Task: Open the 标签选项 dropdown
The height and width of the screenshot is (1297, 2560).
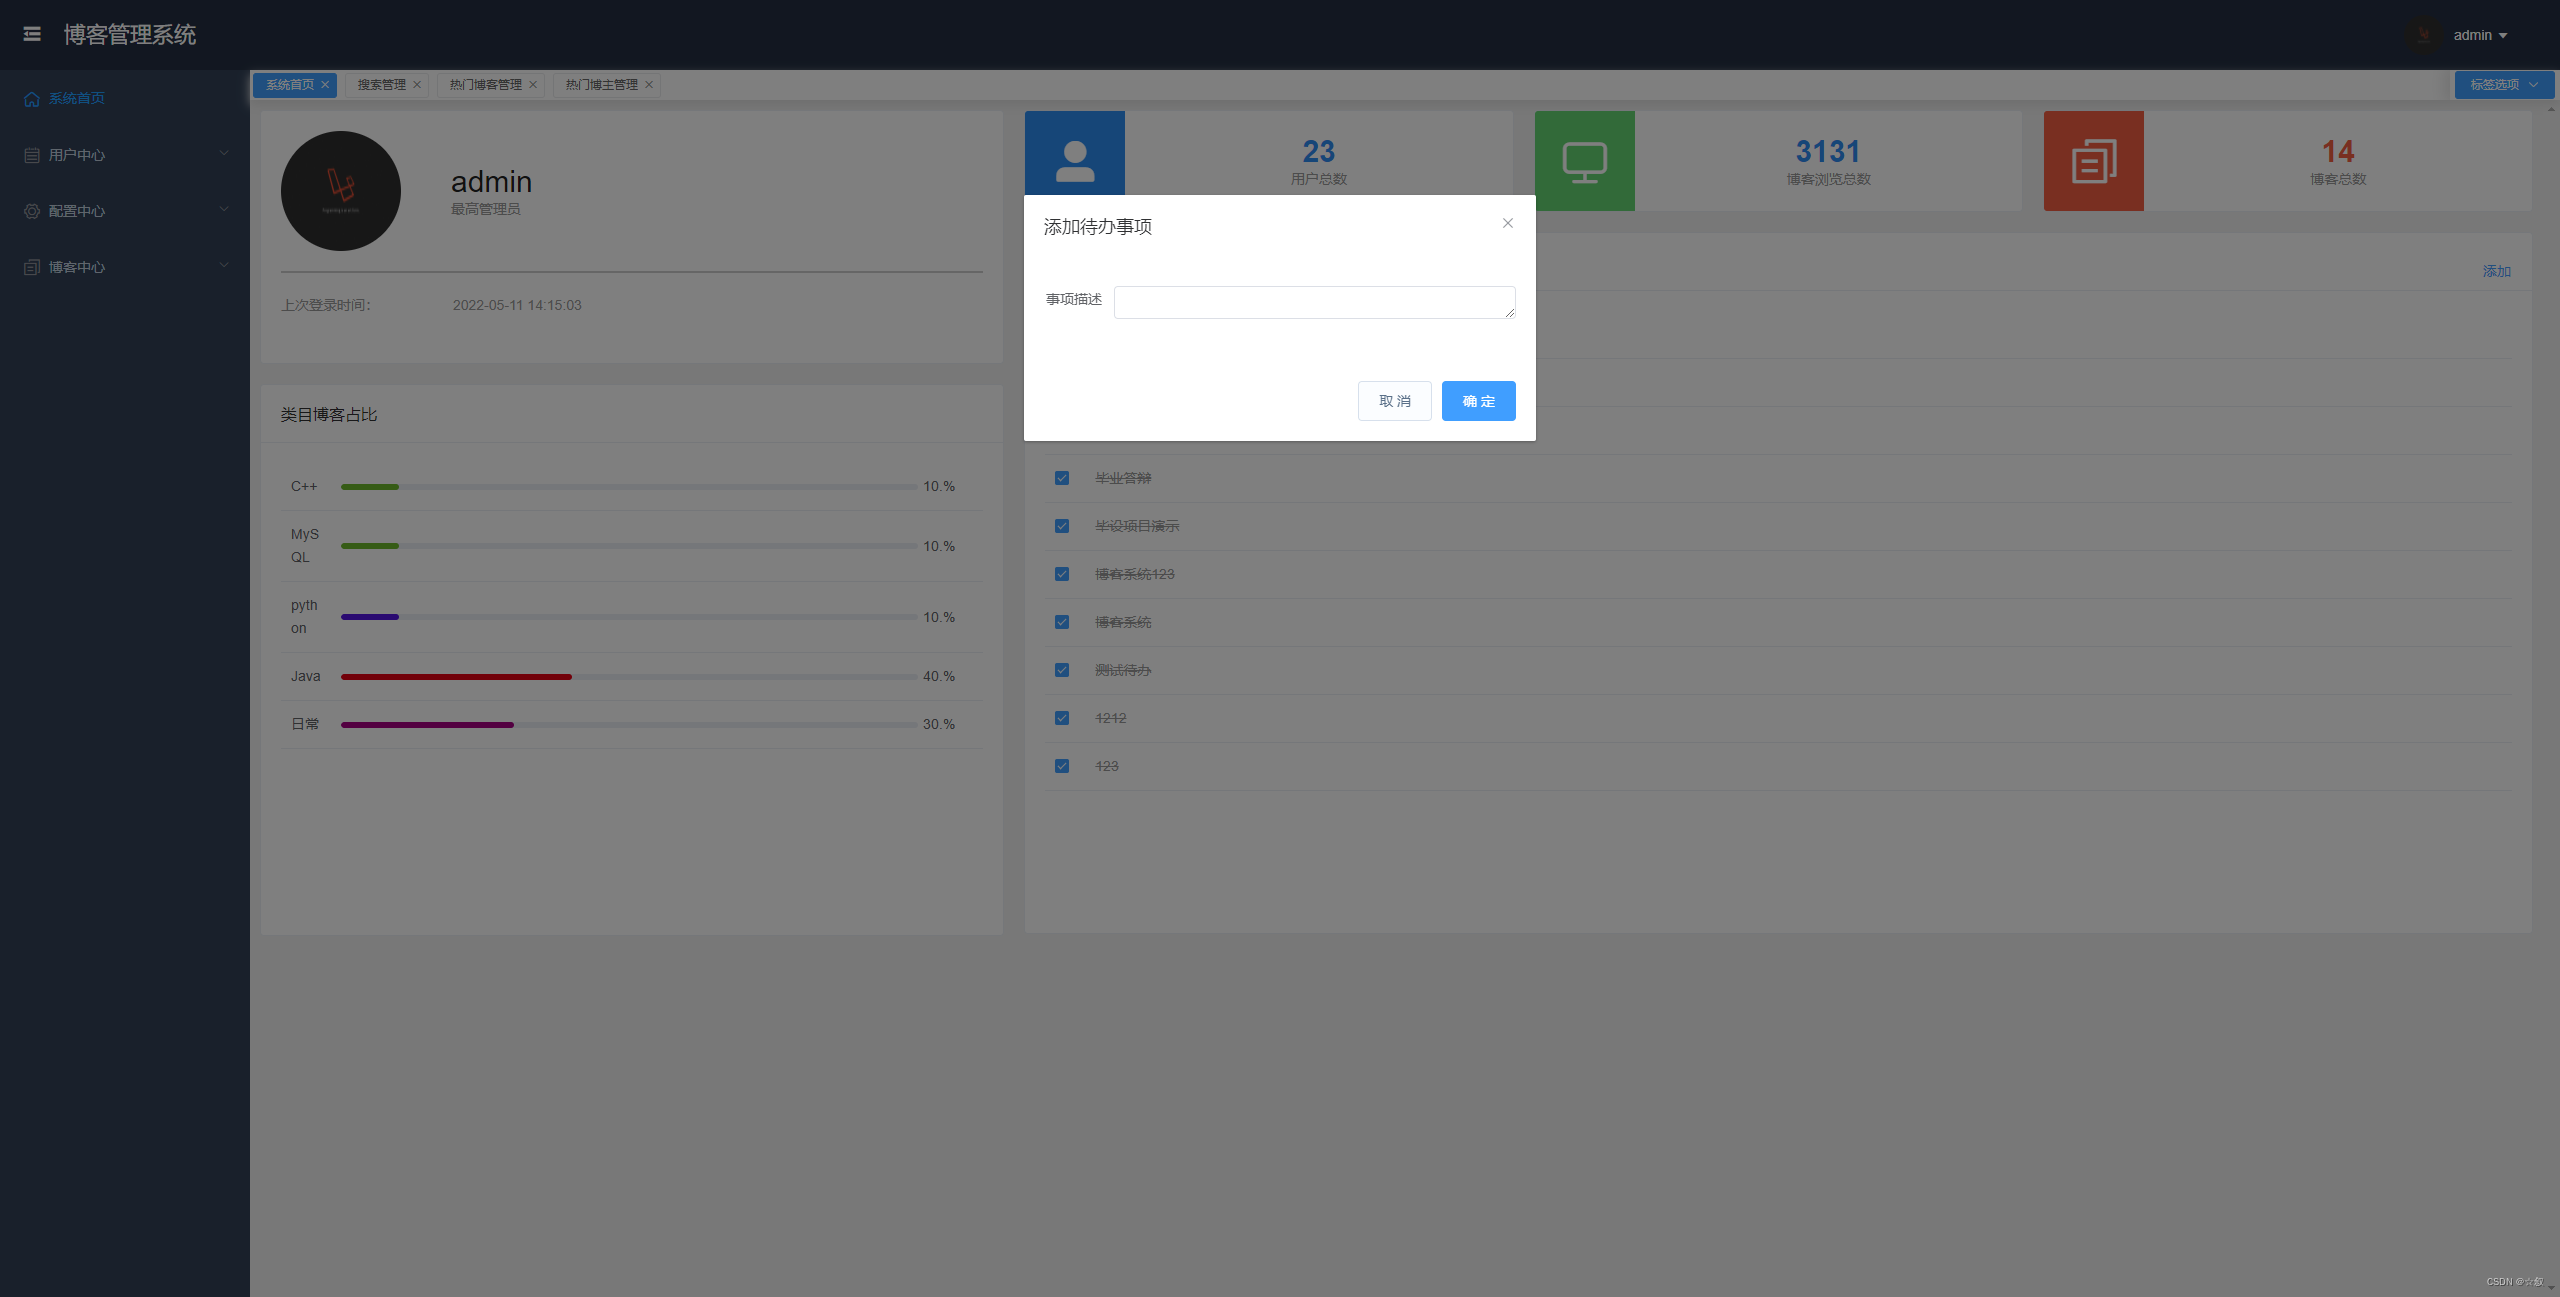Action: pos(2503,85)
